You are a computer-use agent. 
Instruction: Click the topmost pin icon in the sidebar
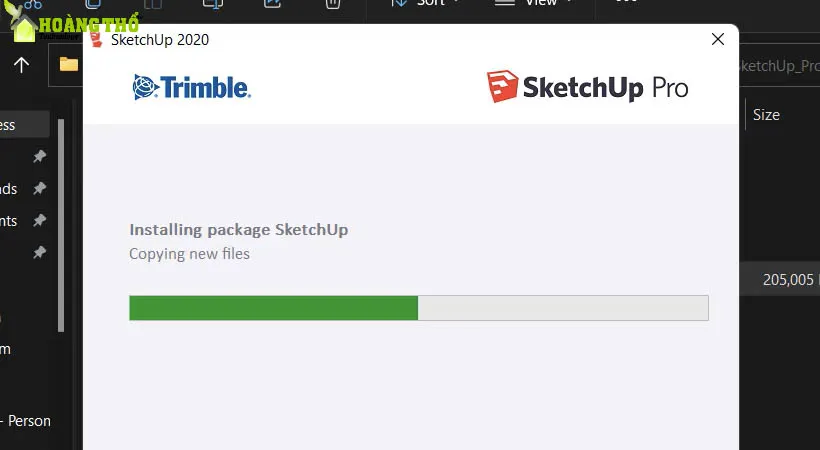39,157
